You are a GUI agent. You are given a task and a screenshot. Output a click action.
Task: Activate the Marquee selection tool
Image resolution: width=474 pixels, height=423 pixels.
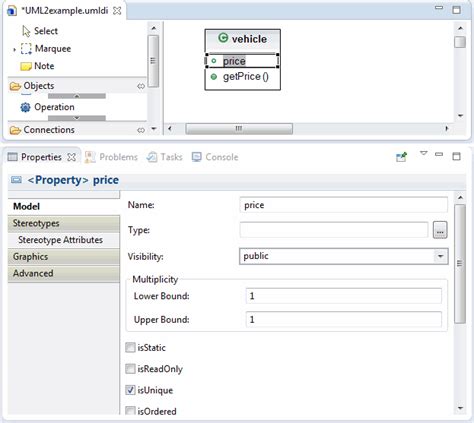pos(46,49)
